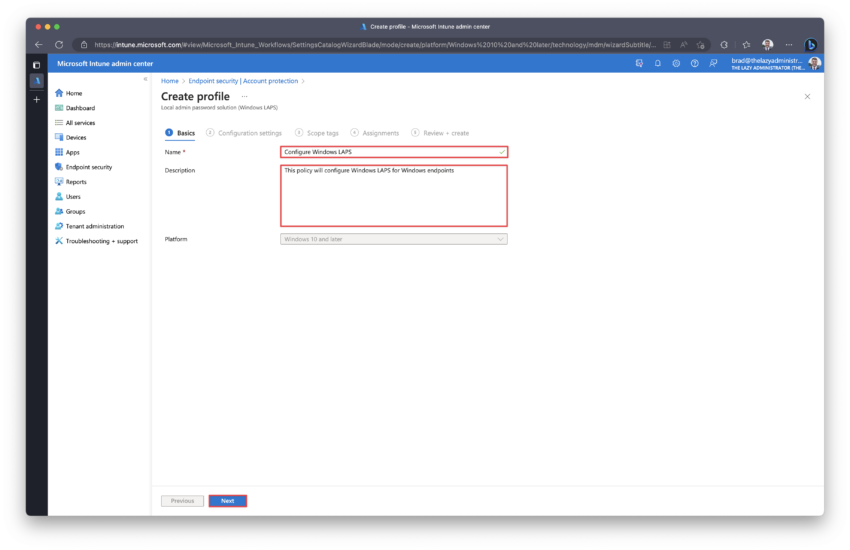Open browser profile avatar
Image resolution: width=850 pixels, height=550 pixels.
pyautogui.click(x=768, y=44)
